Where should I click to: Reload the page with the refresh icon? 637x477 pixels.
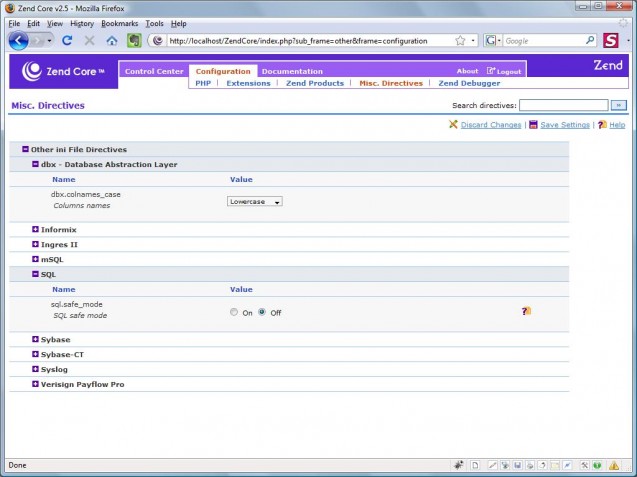coord(67,41)
